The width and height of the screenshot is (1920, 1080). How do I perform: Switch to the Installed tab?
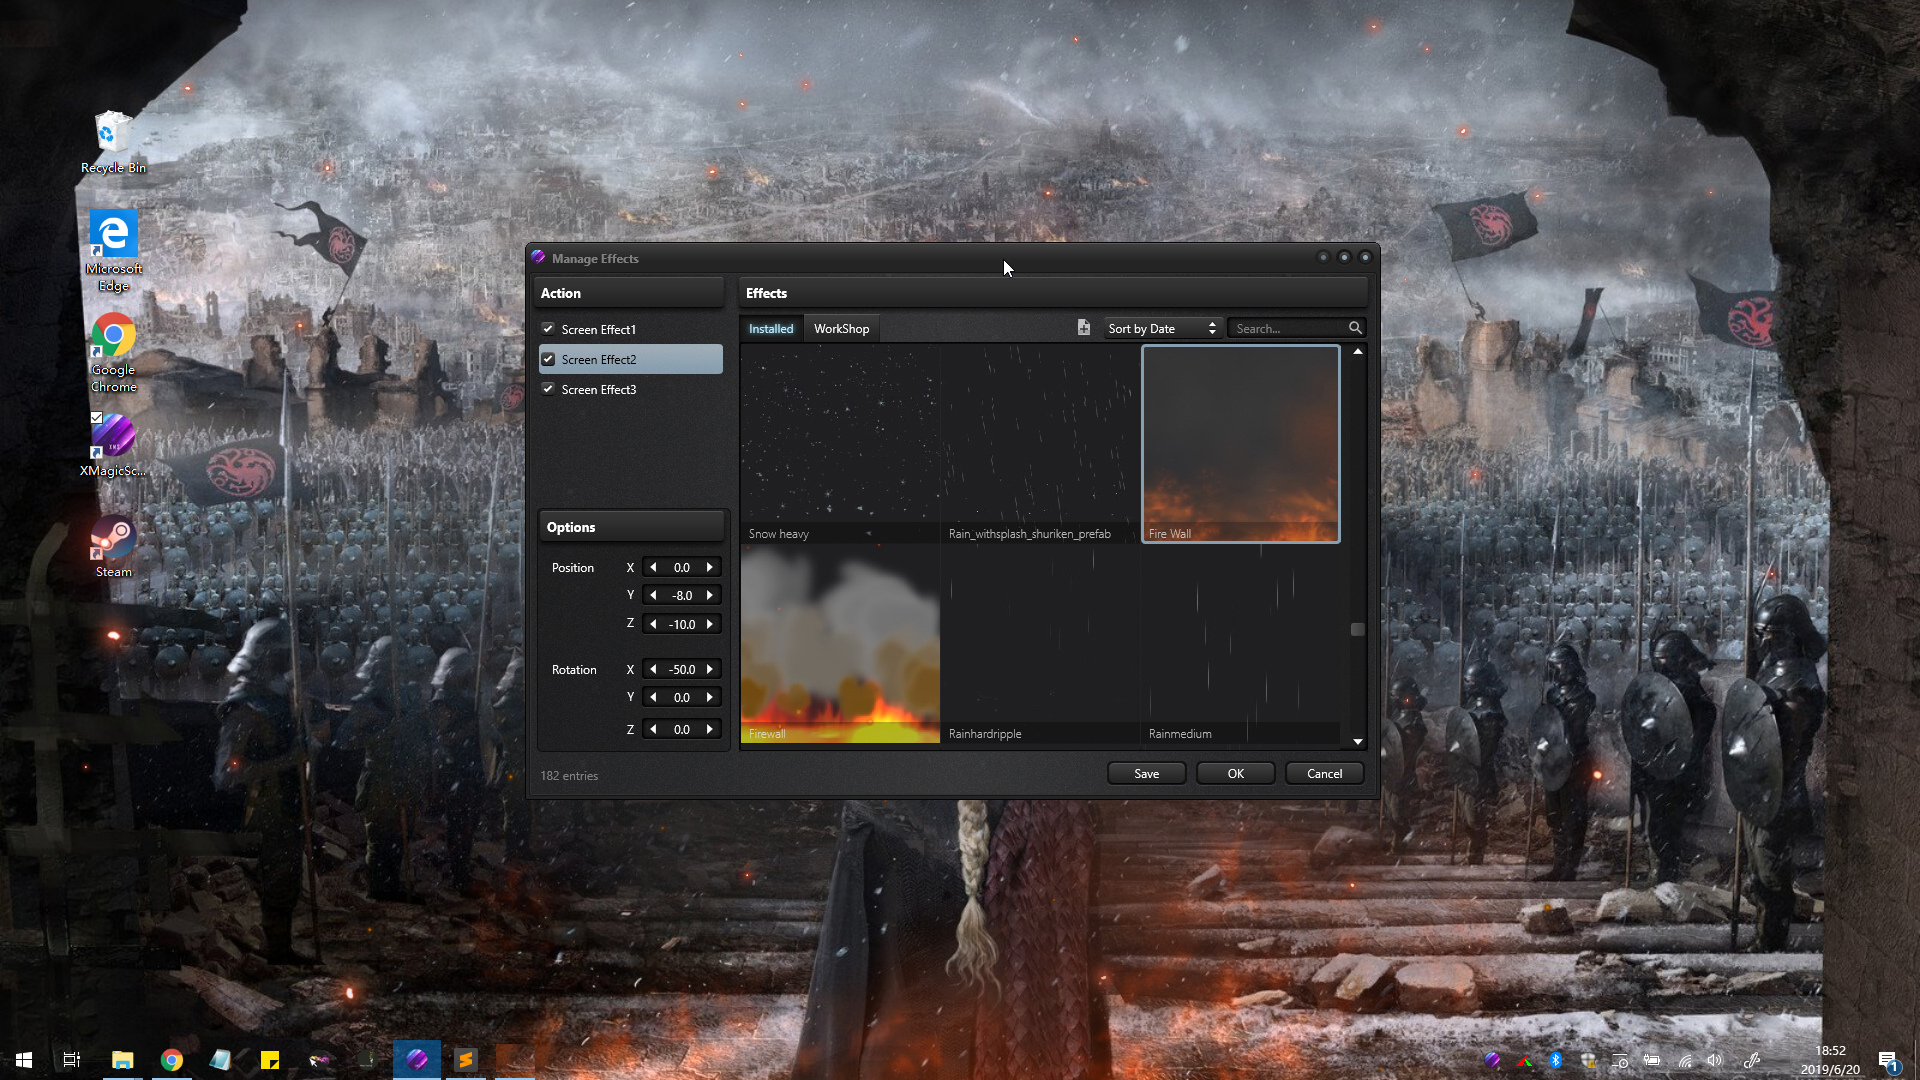point(771,328)
